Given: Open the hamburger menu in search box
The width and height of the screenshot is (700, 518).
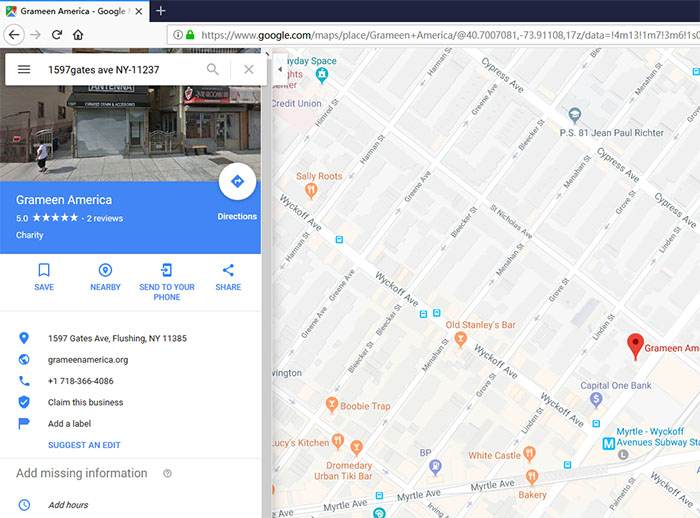Looking at the screenshot, I should coord(24,70).
